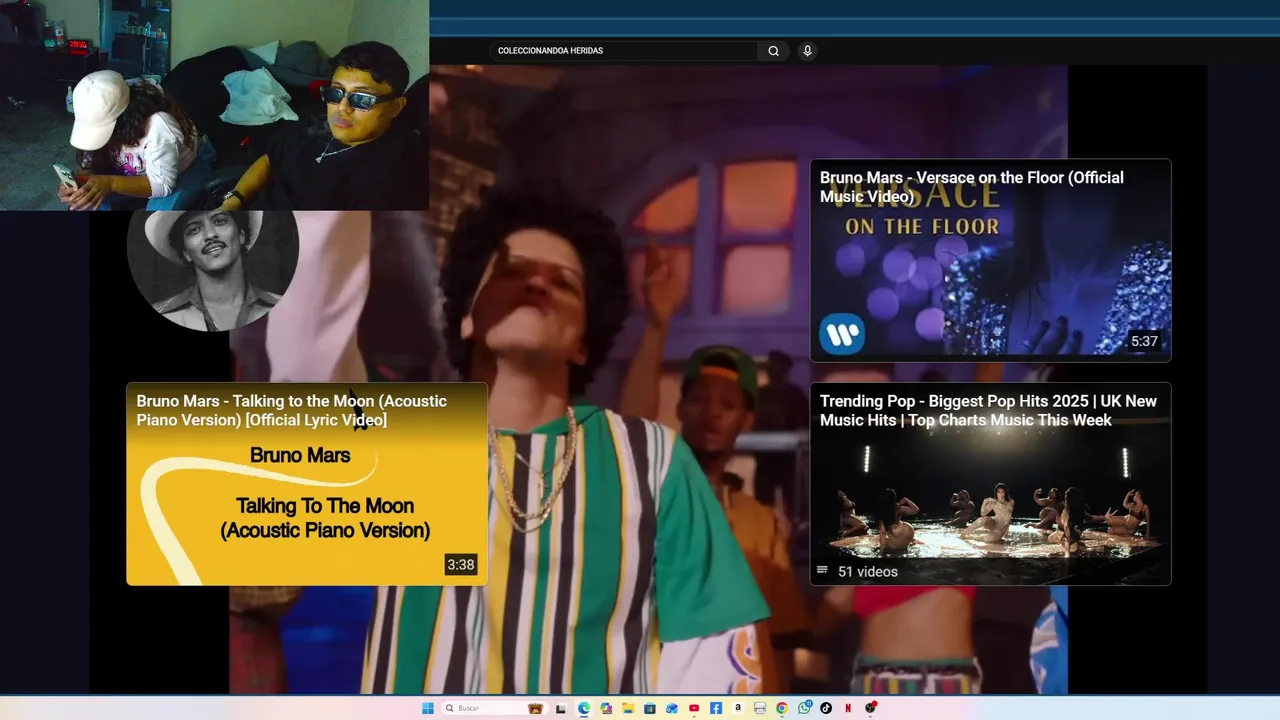The image size is (1280, 720).
Task: Open TikTok from the taskbar
Action: 826,708
